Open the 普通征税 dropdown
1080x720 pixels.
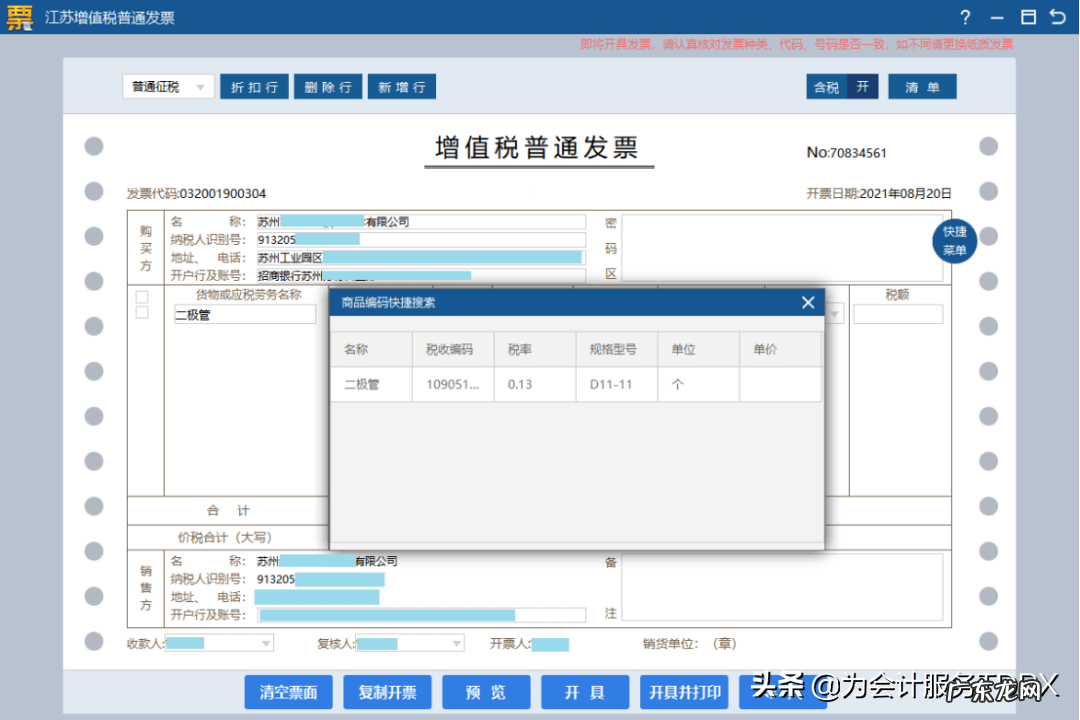tap(167, 87)
